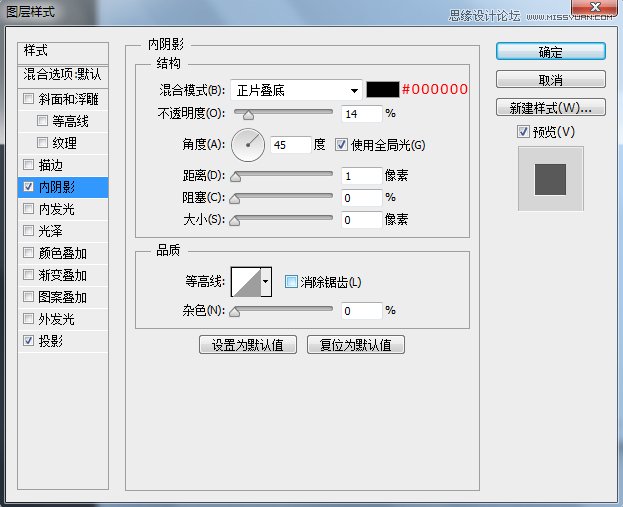Enable the 渐变叠加 checkbox
Screen dimensions: 623x507
[28, 275]
